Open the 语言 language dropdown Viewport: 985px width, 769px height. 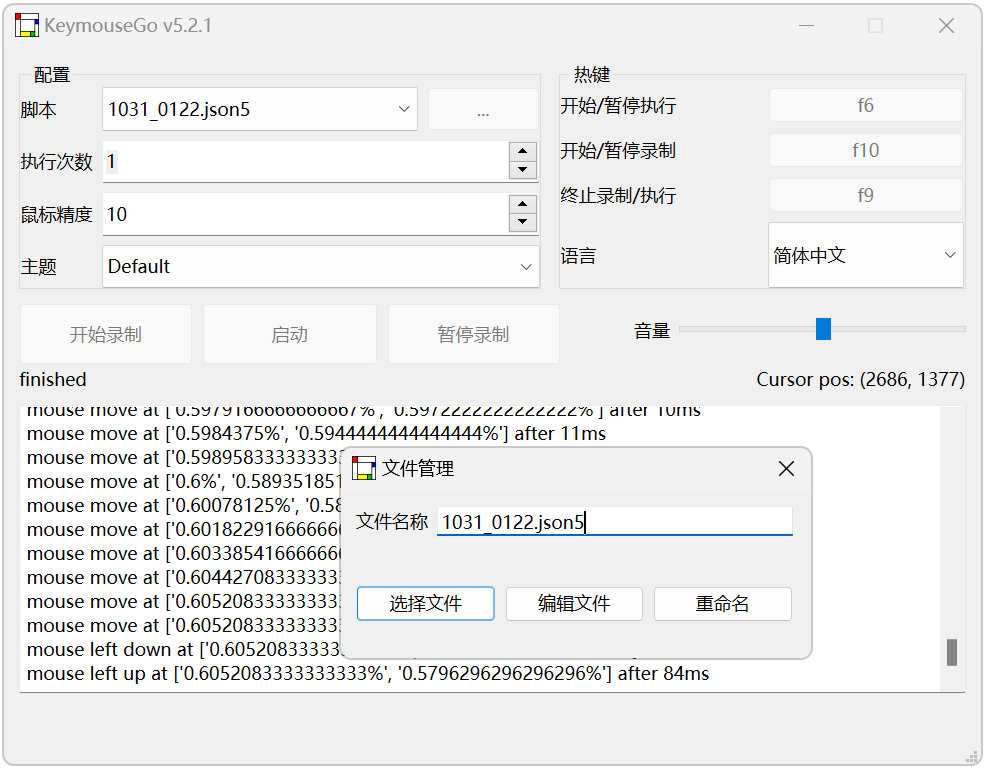click(866, 255)
